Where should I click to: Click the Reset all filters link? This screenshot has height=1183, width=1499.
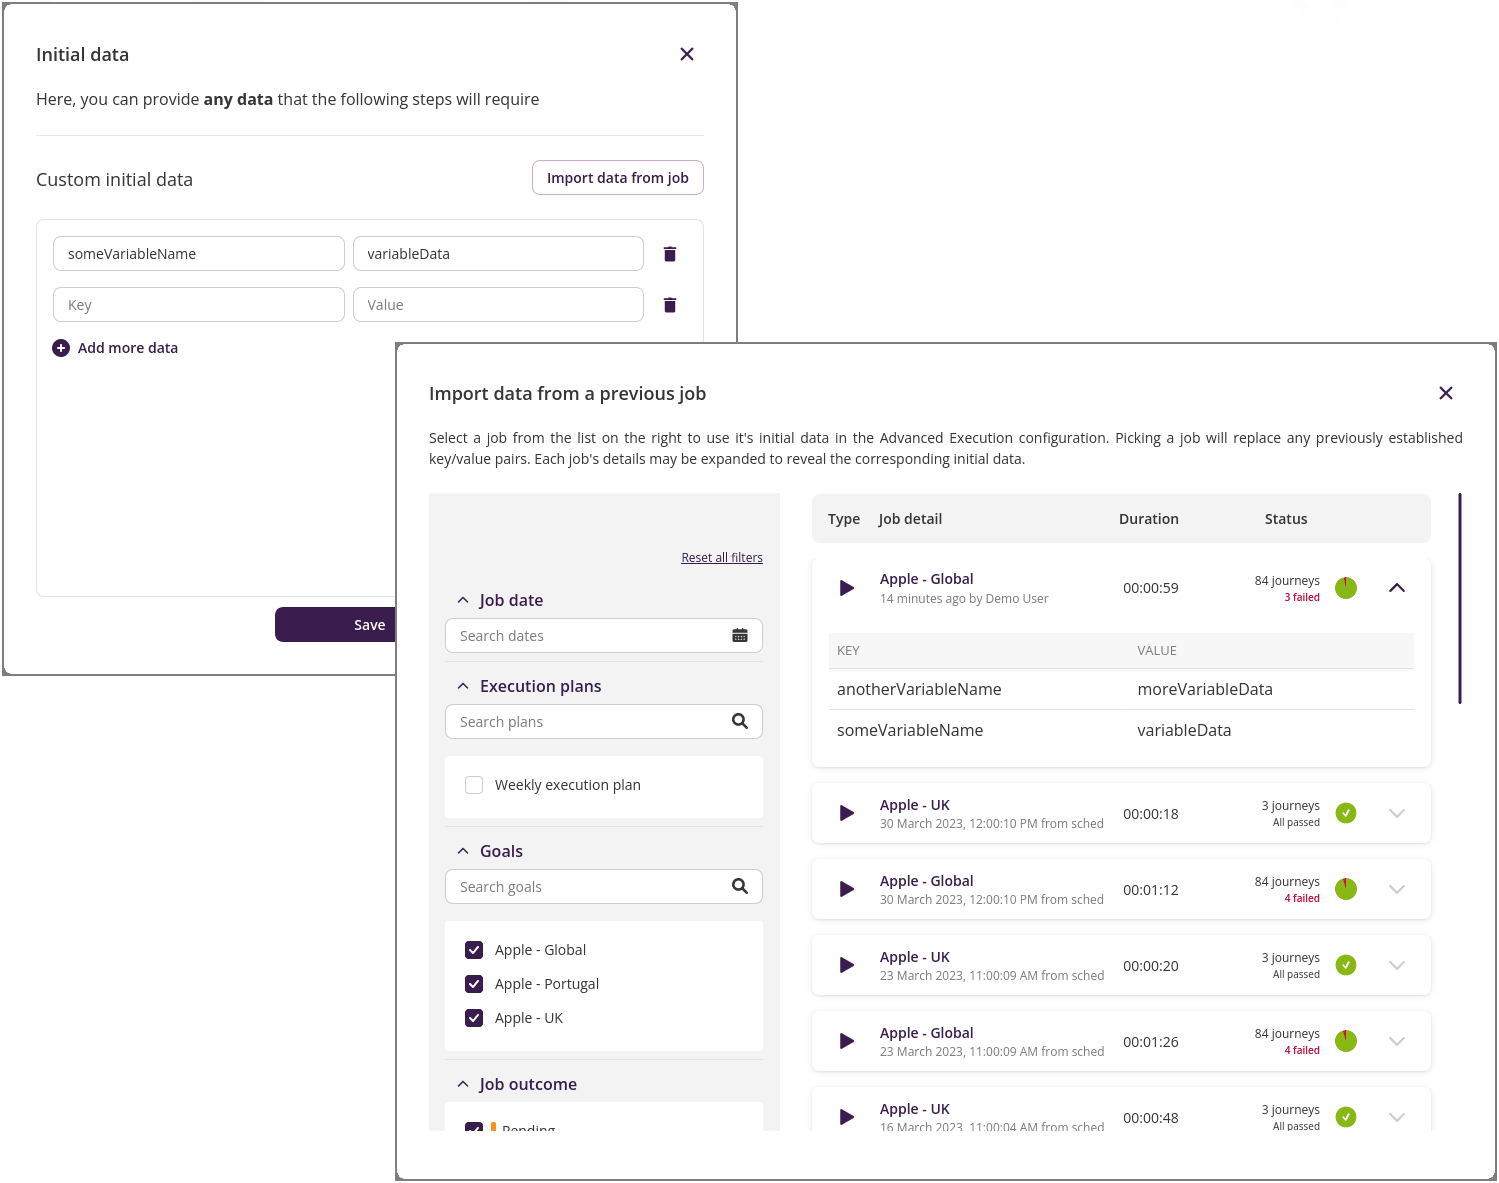coord(721,557)
